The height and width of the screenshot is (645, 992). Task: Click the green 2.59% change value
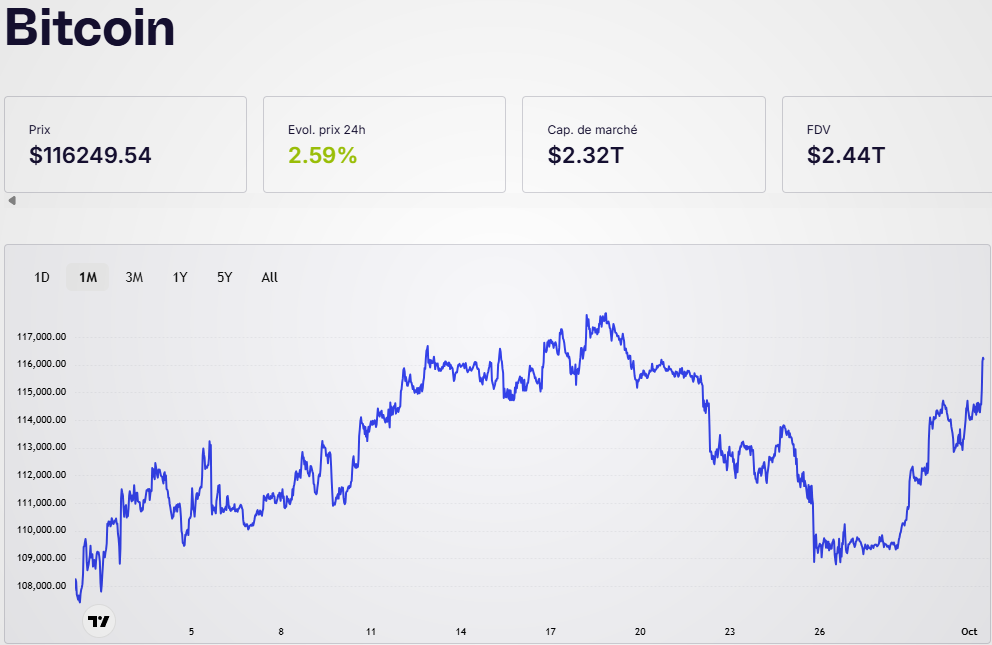[x=322, y=155]
